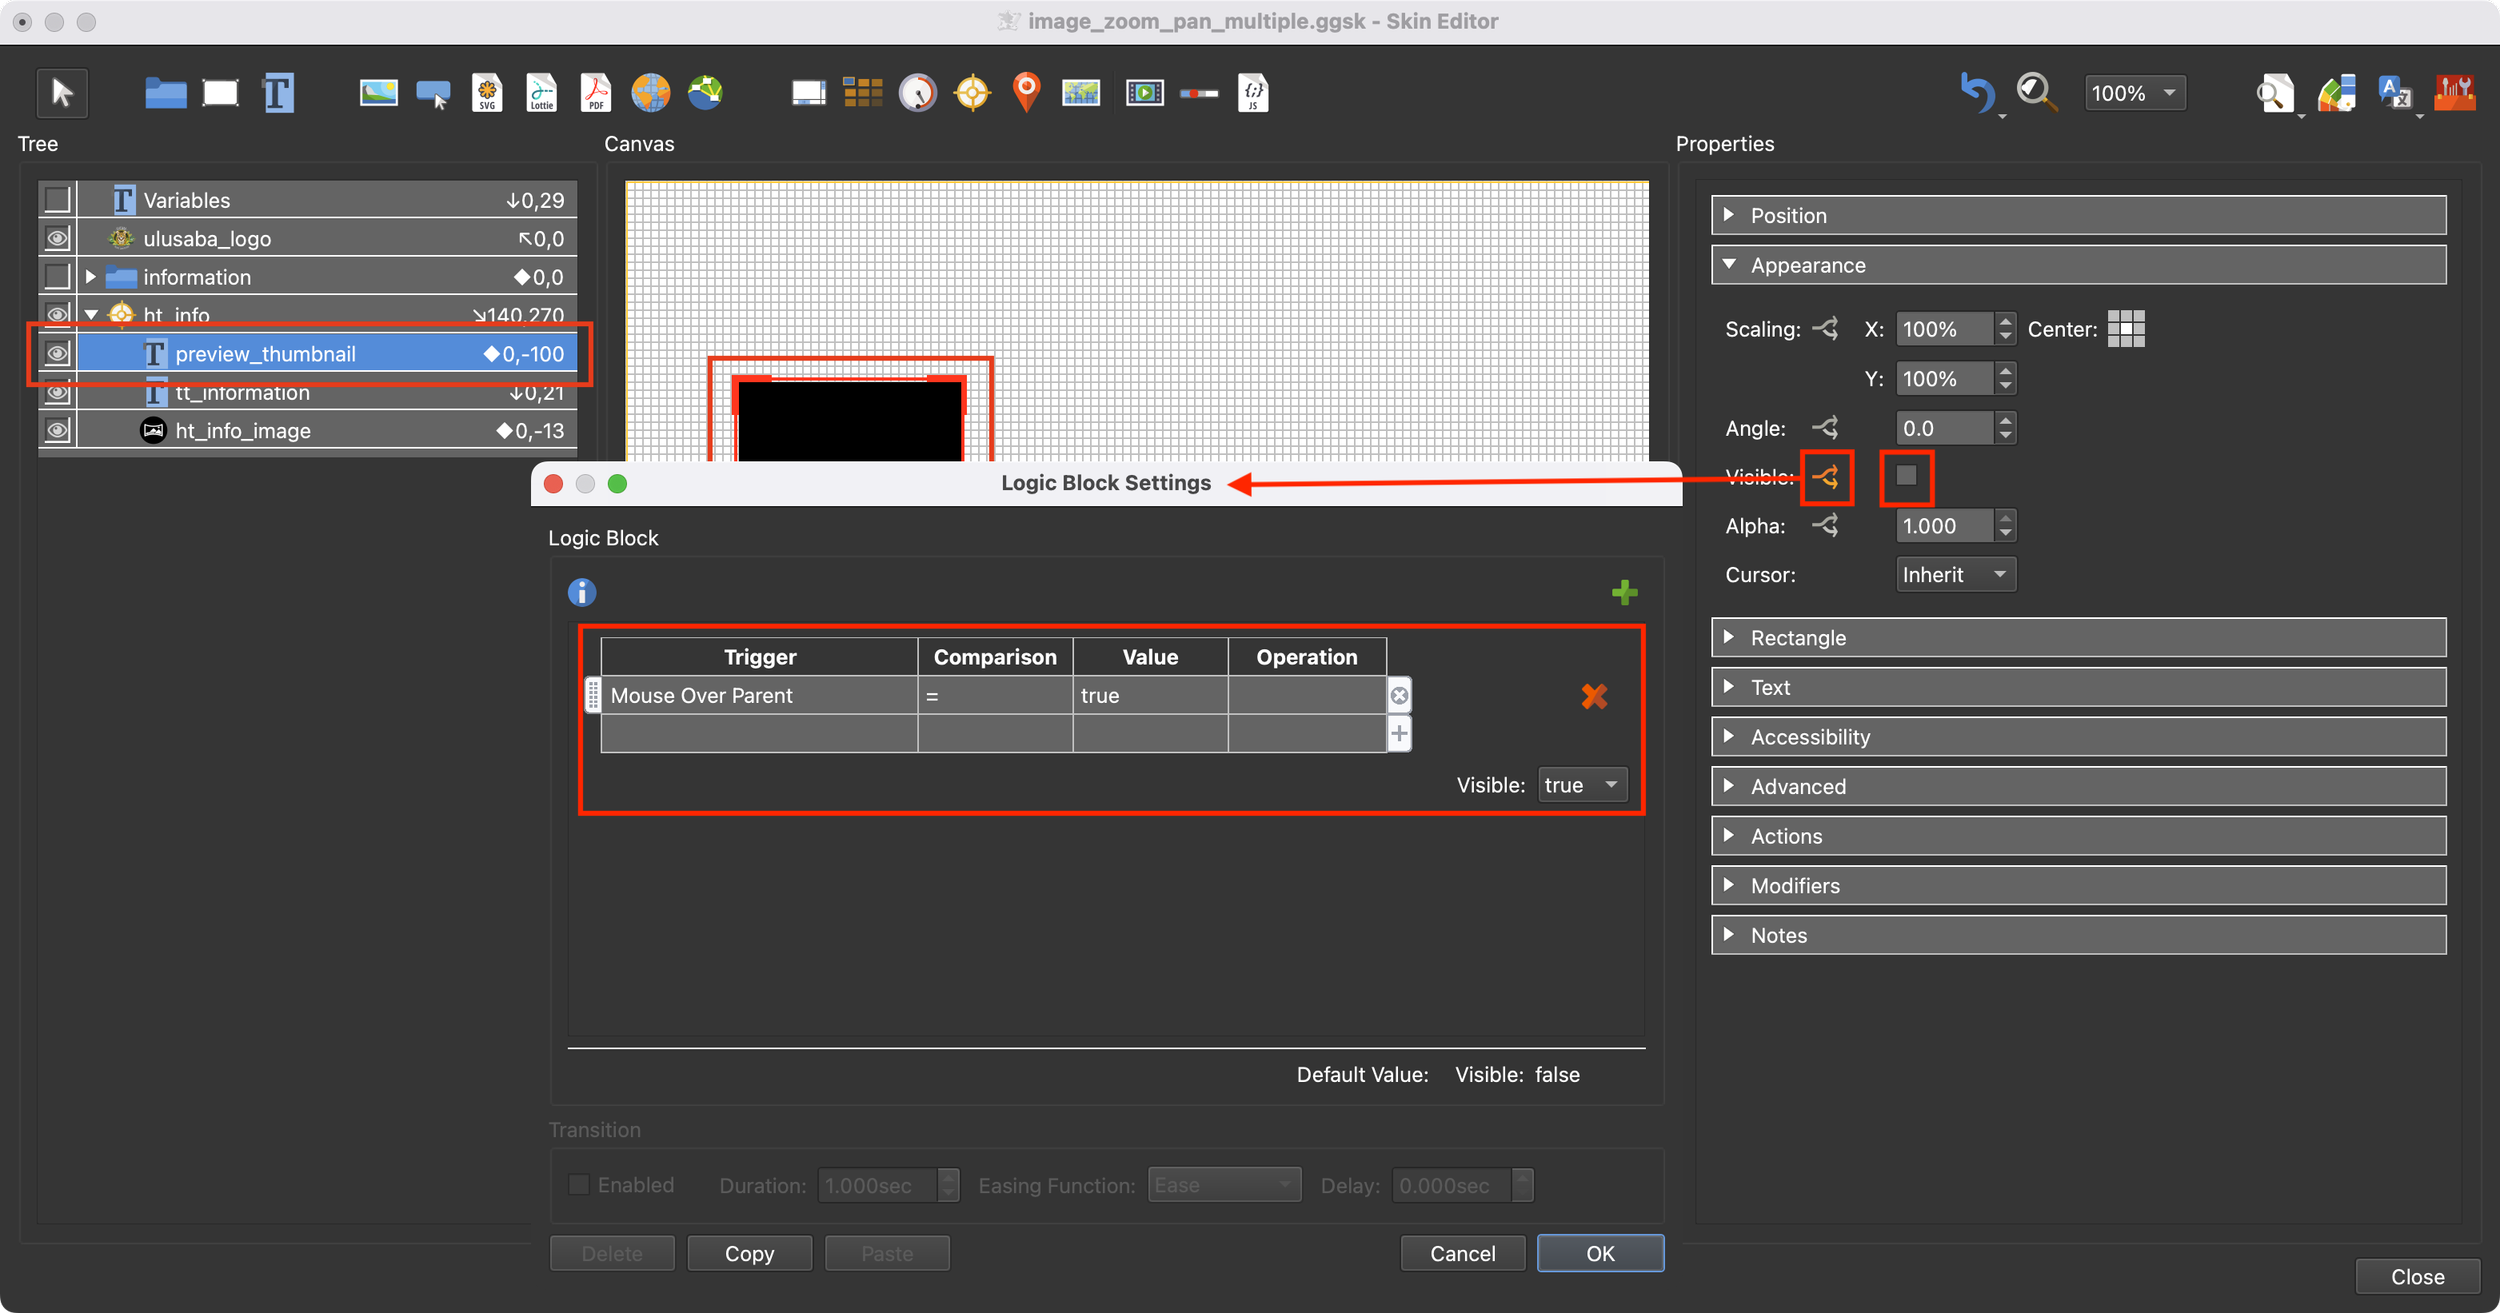This screenshot has height=1313, width=2500.
Task: Add a PDF element
Action: tap(596, 93)
